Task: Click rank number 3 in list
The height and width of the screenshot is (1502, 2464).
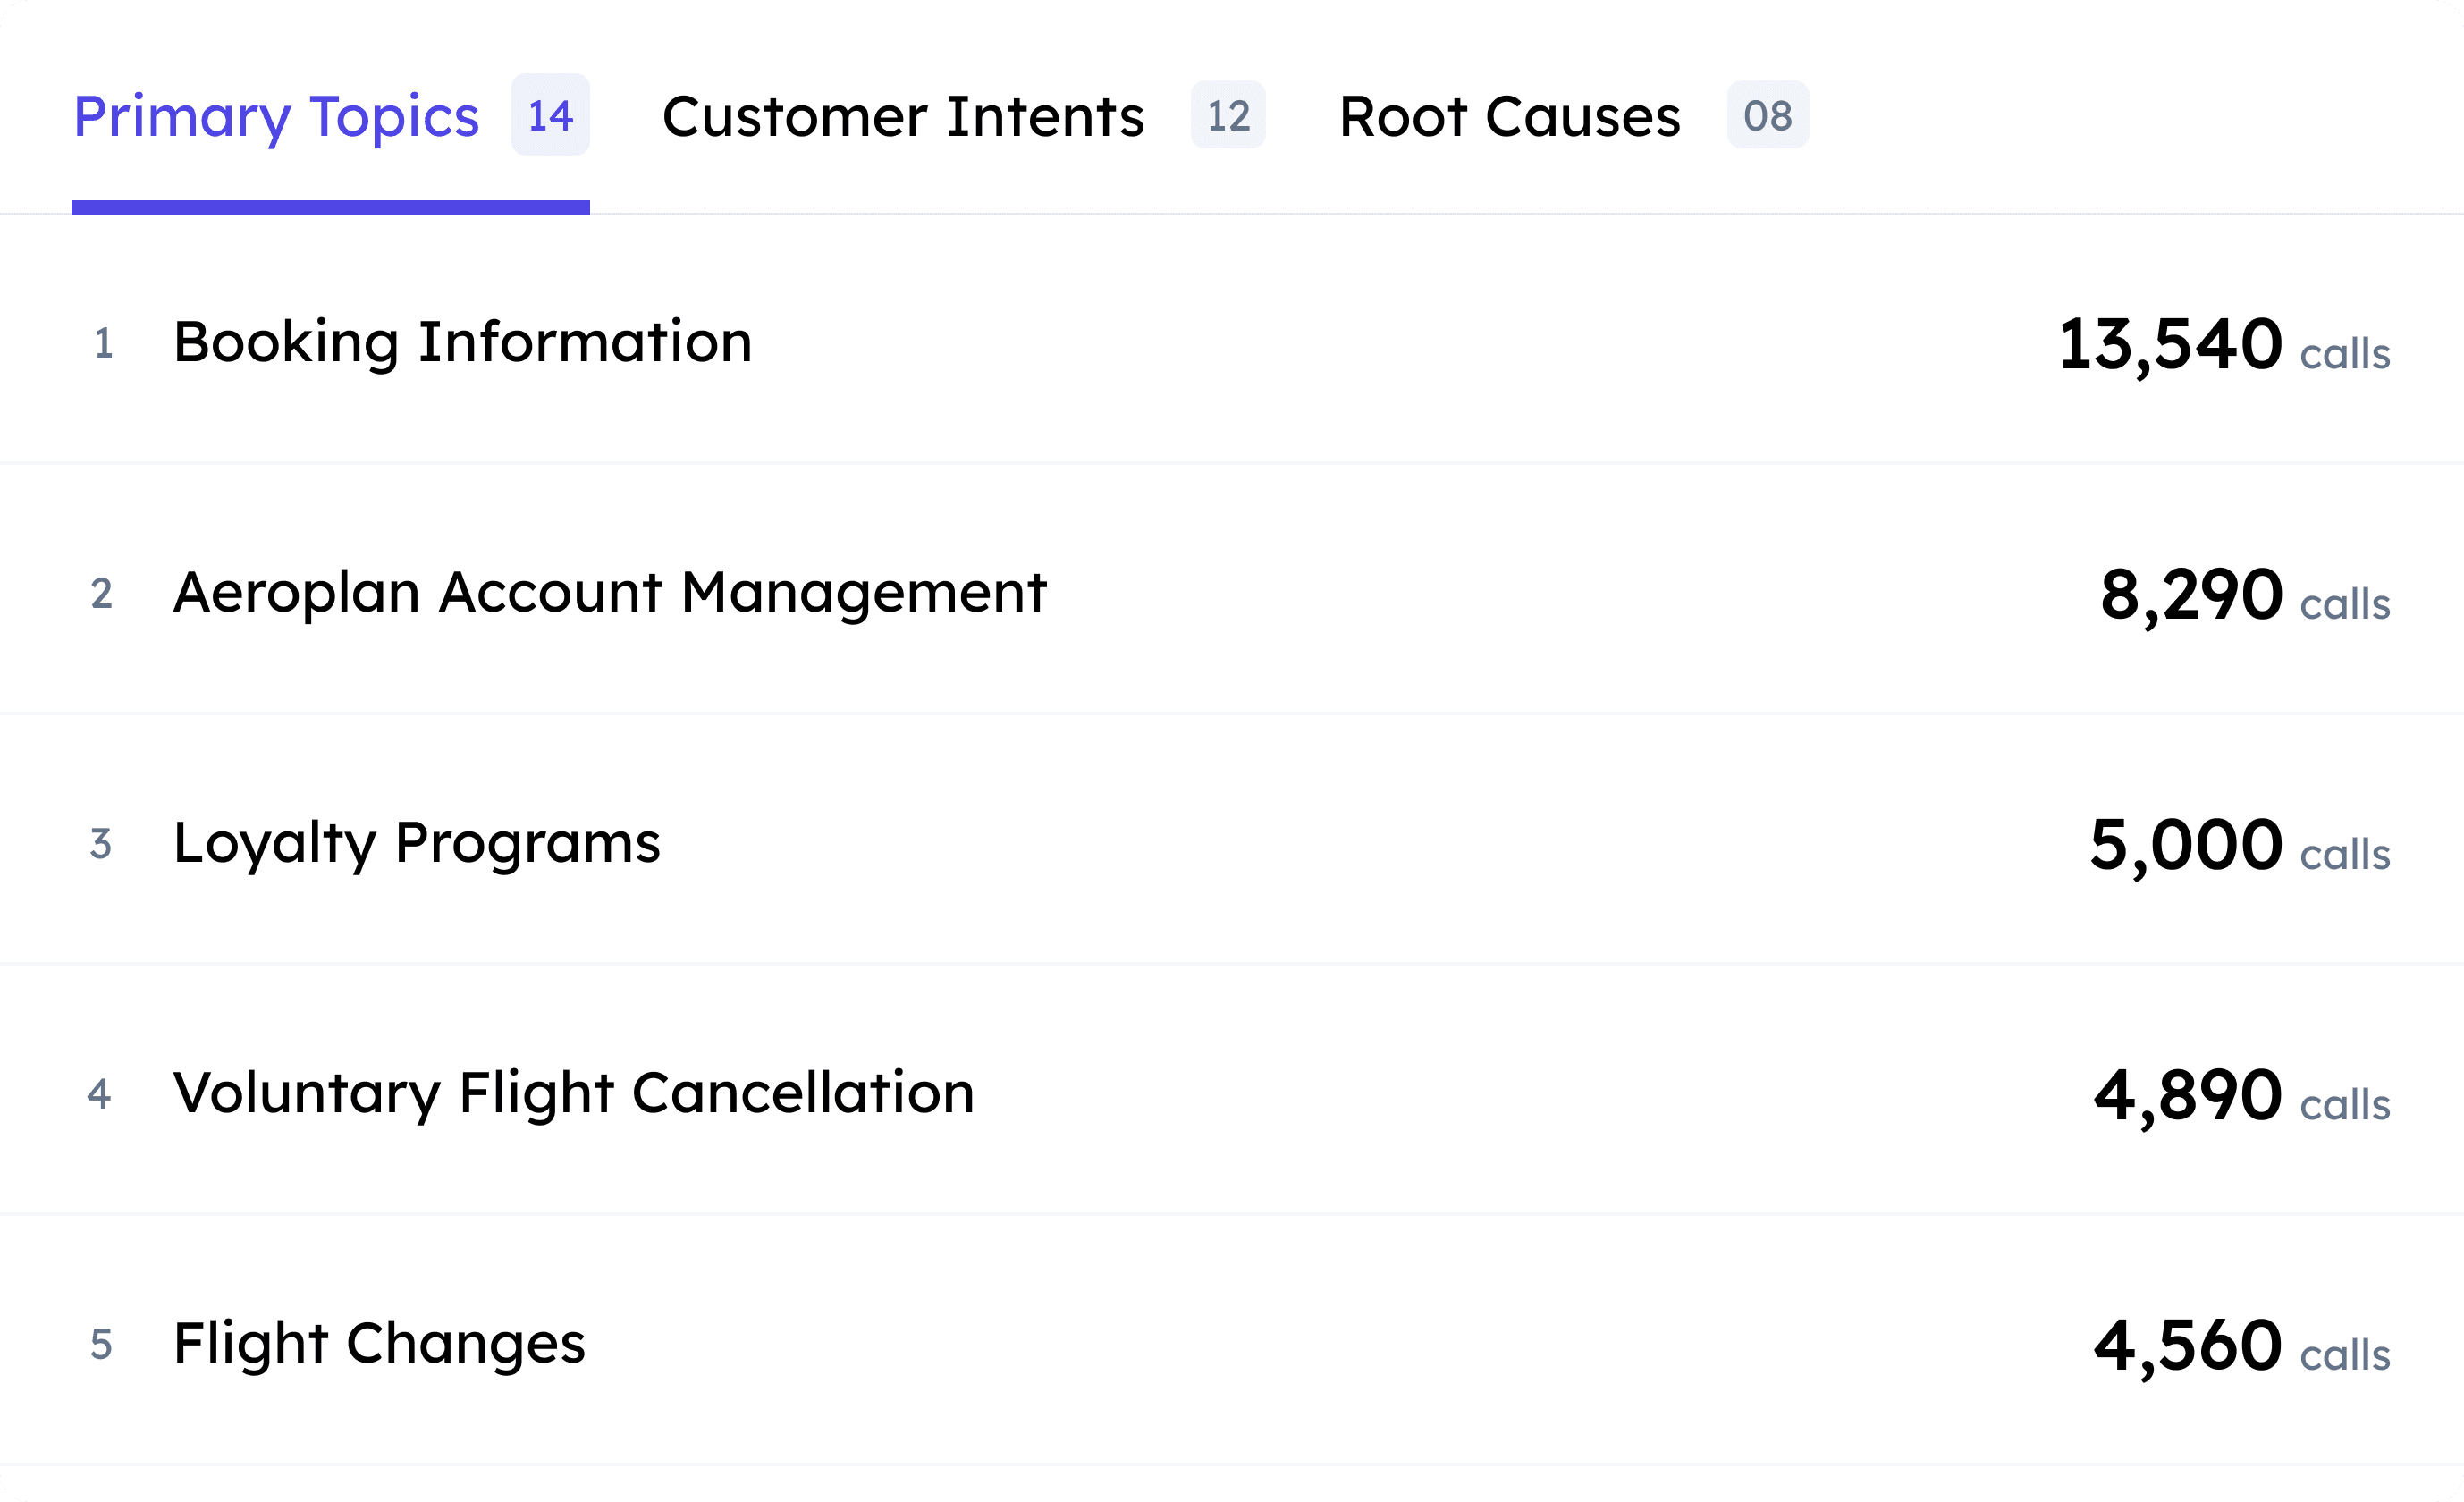Action: pyautogui.click(x=101, y=843)
